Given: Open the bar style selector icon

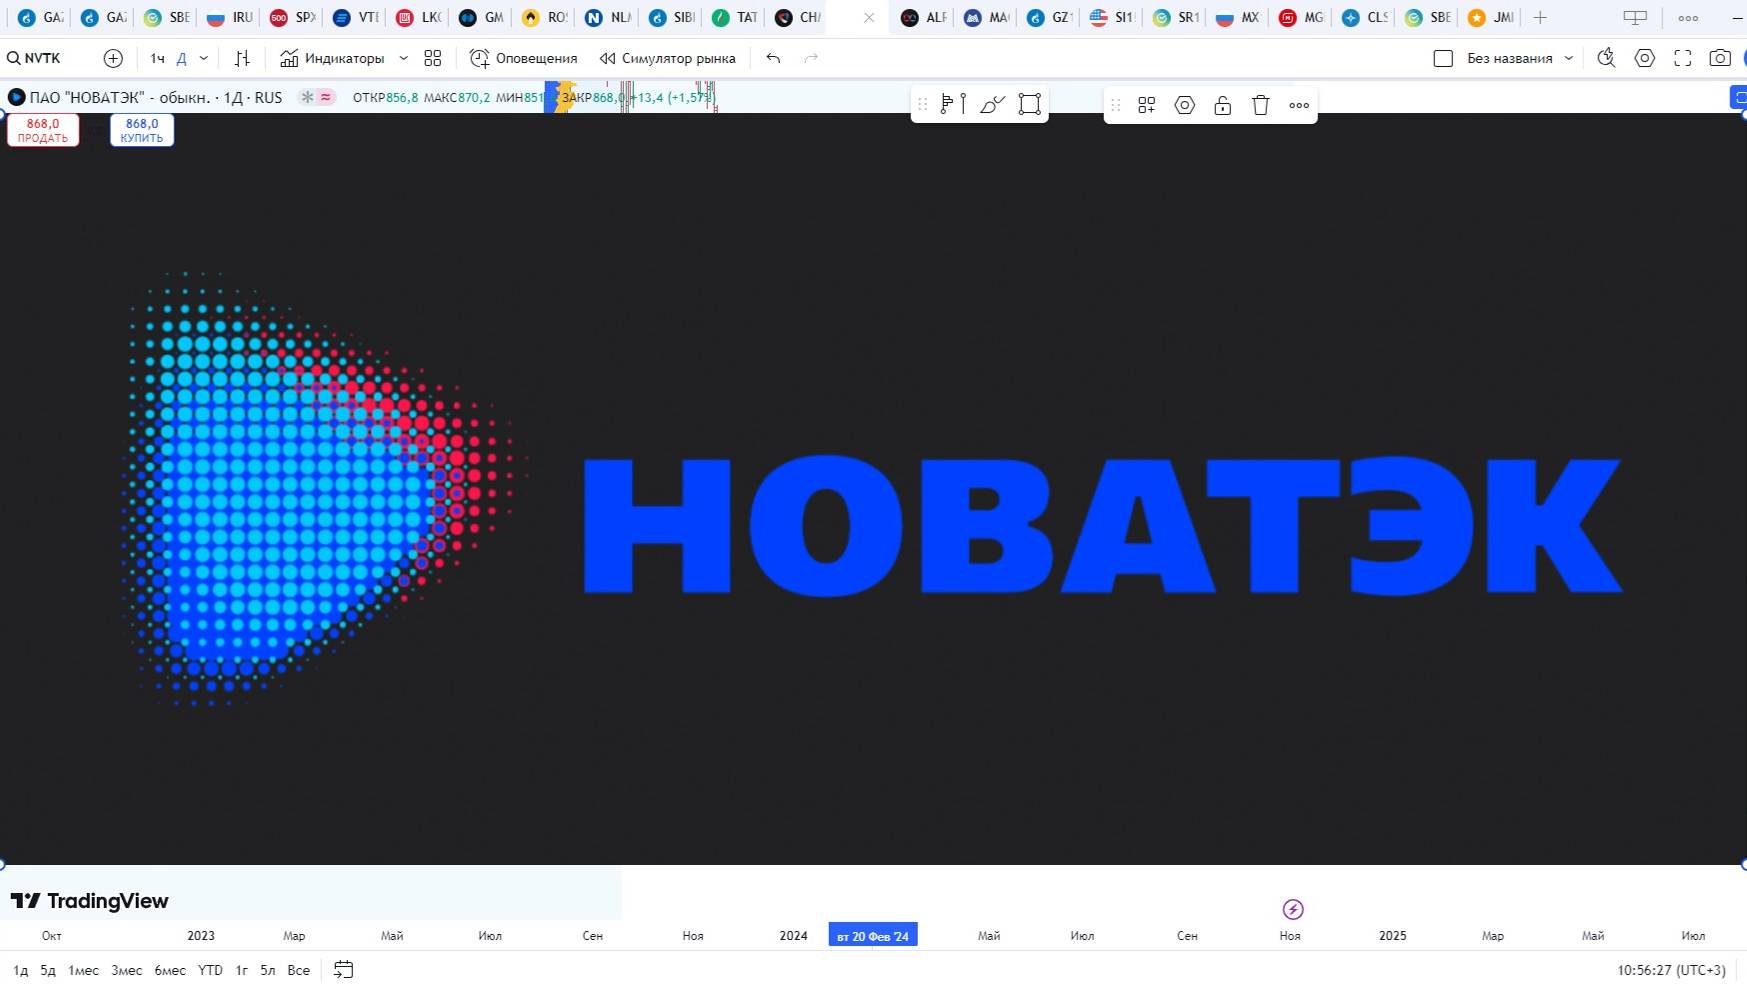Looking at the screenshot, I should click(242, 58).
